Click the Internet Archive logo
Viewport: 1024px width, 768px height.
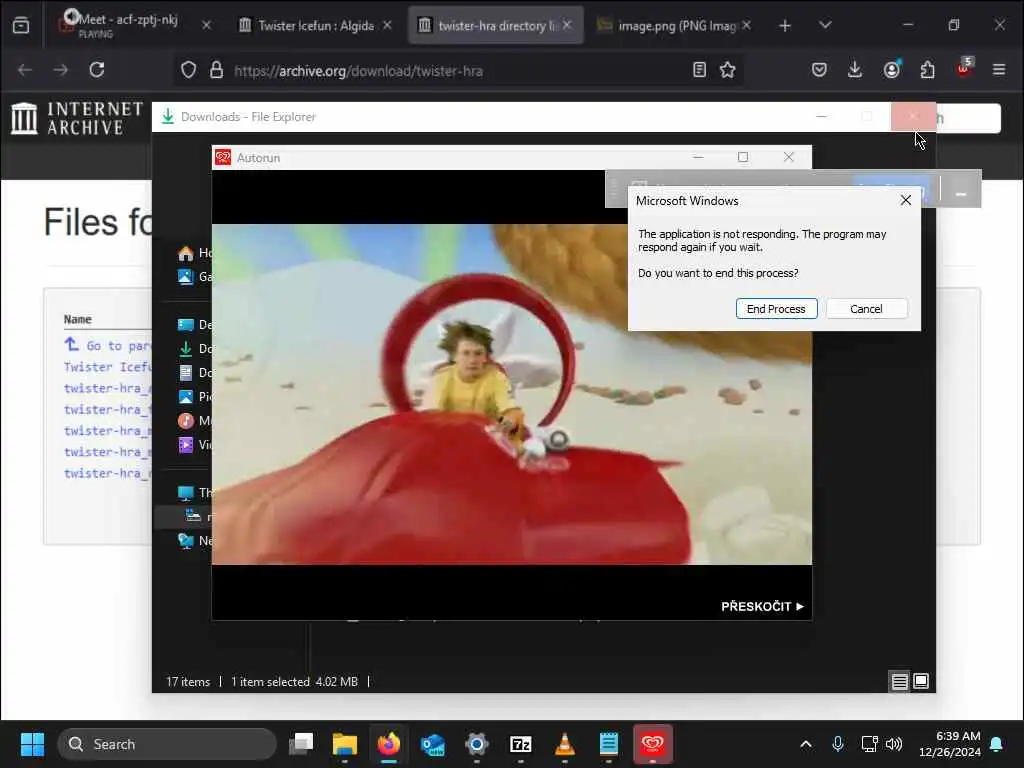[x=77, y=118]
